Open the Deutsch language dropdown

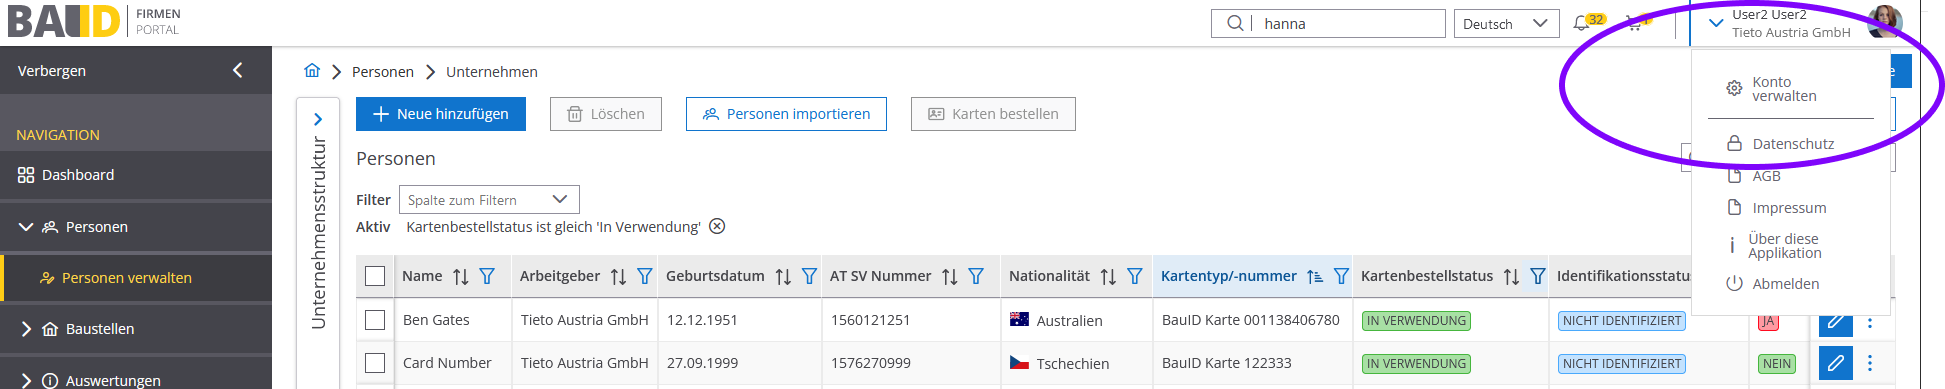(x=1506, y=24)
